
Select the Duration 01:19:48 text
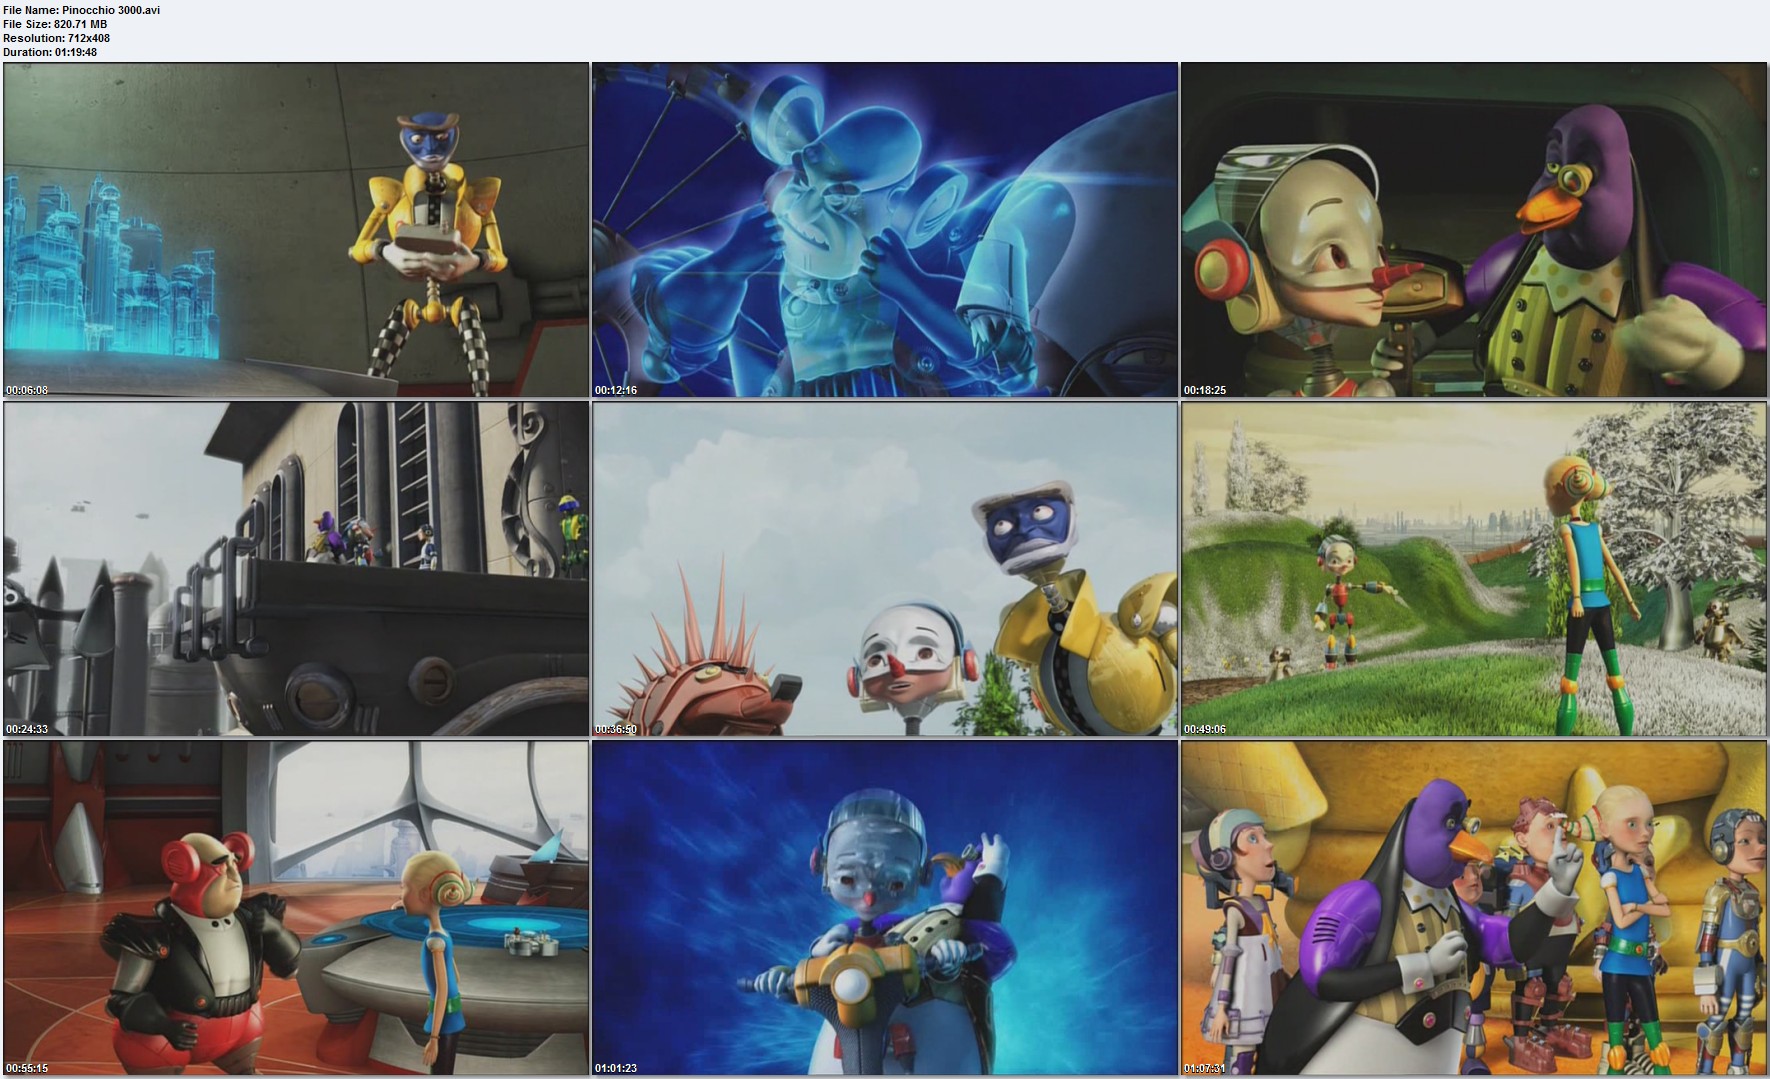50,52
